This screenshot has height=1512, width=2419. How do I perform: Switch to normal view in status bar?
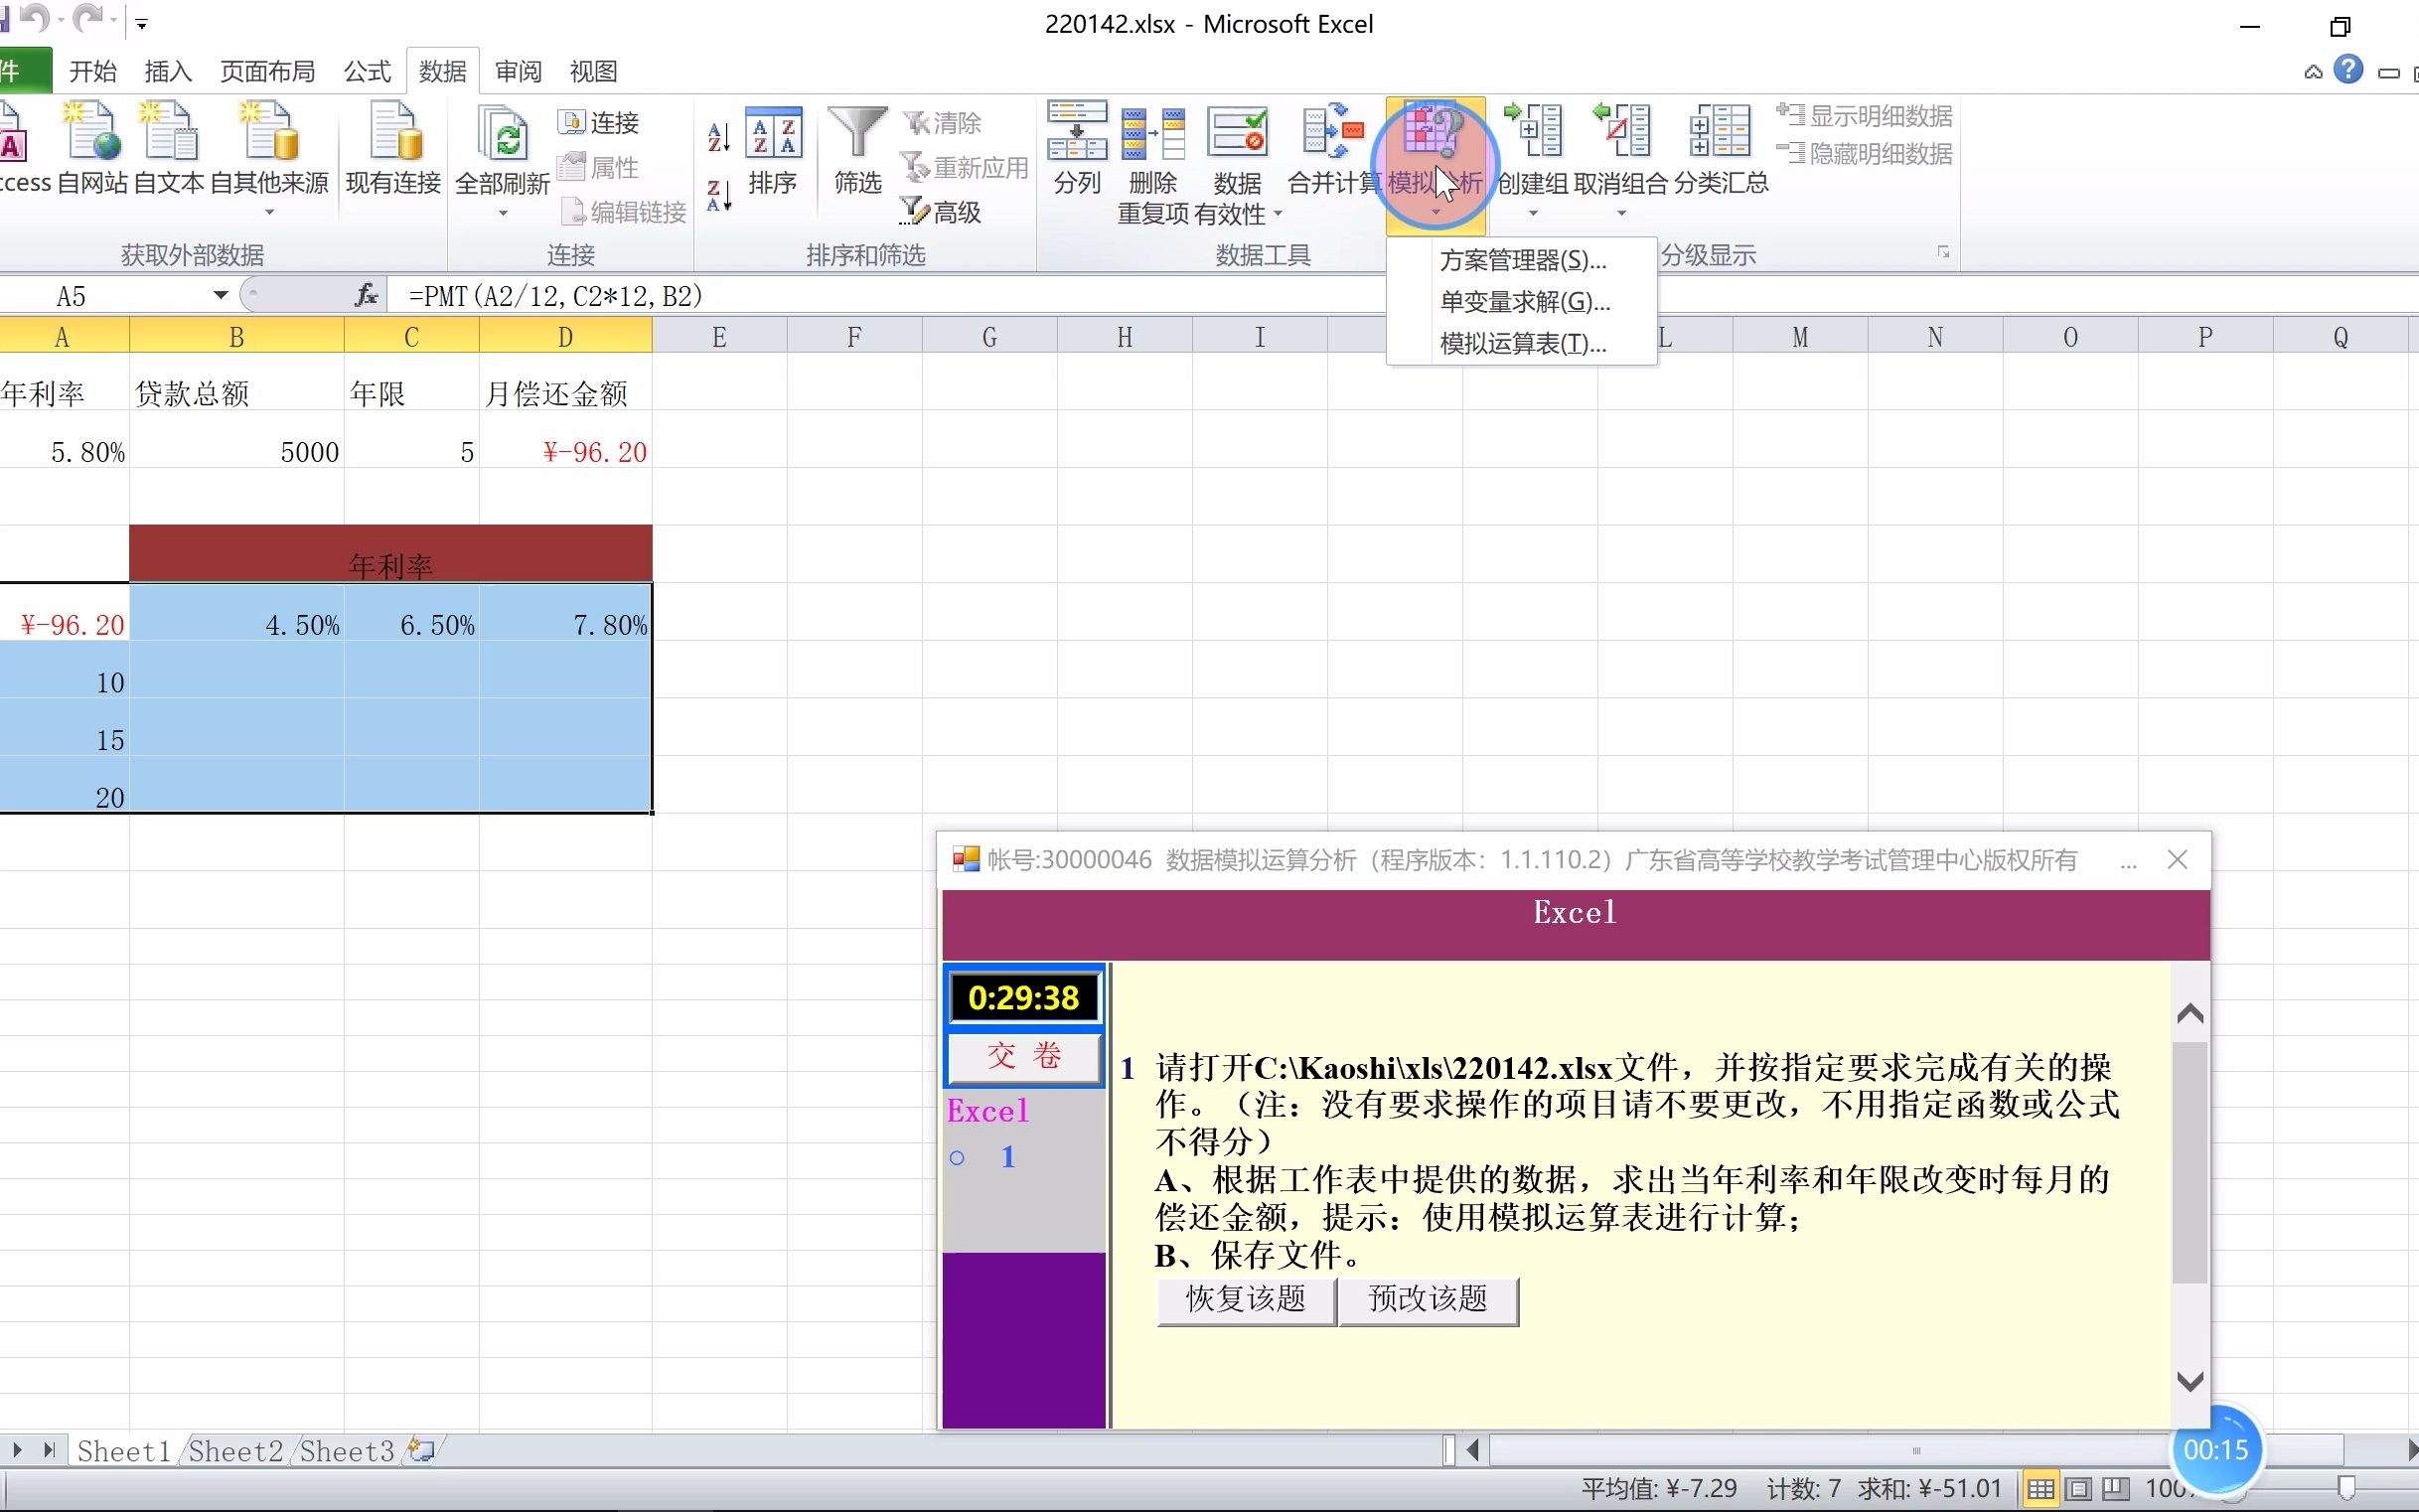(x=2041, y=1488)
